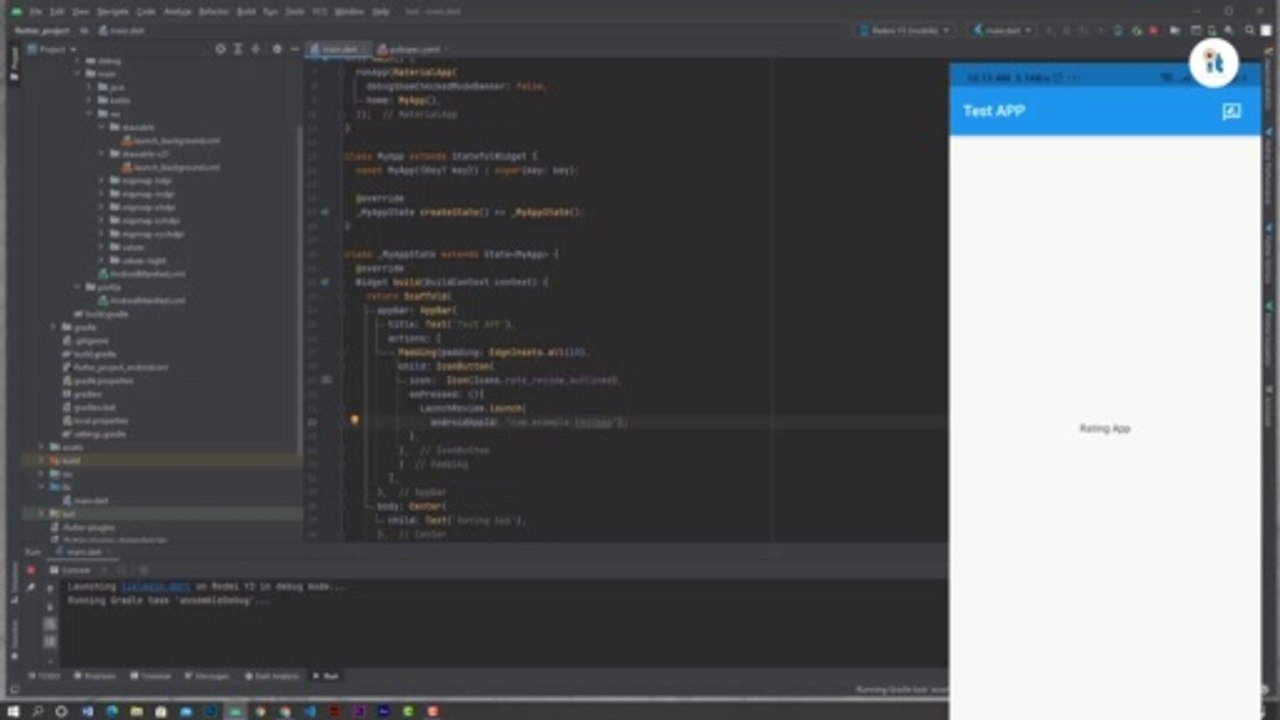Expand the assets folder in project tree

click(x=41, y=447)
